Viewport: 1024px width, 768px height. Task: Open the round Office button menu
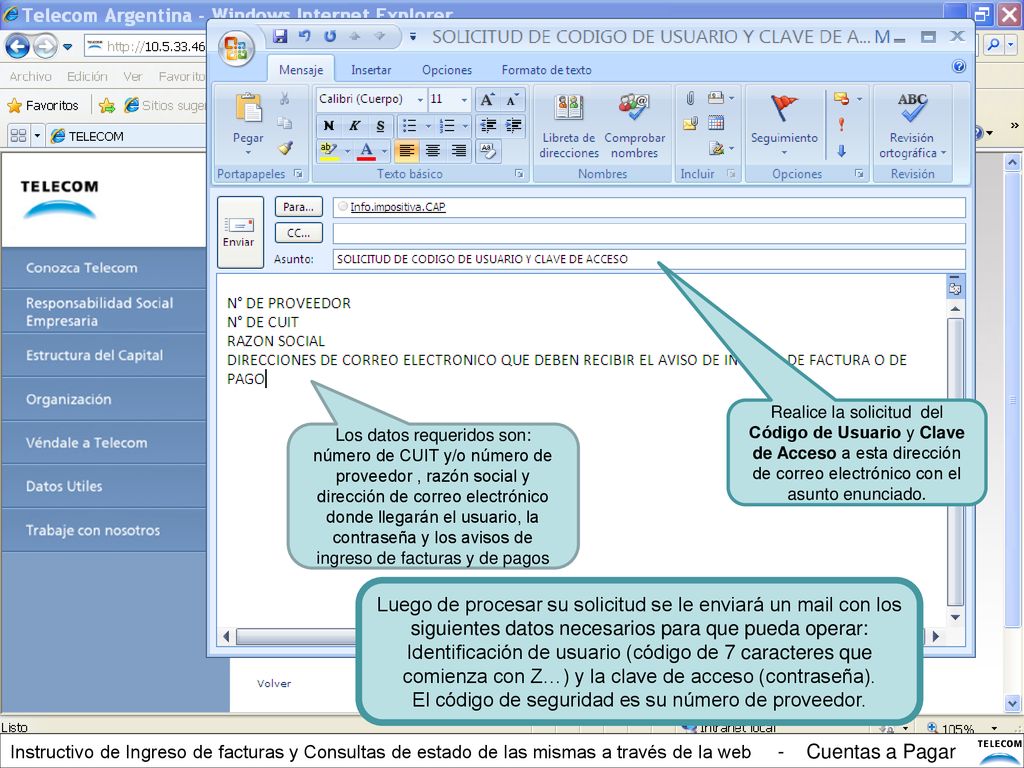236,50
